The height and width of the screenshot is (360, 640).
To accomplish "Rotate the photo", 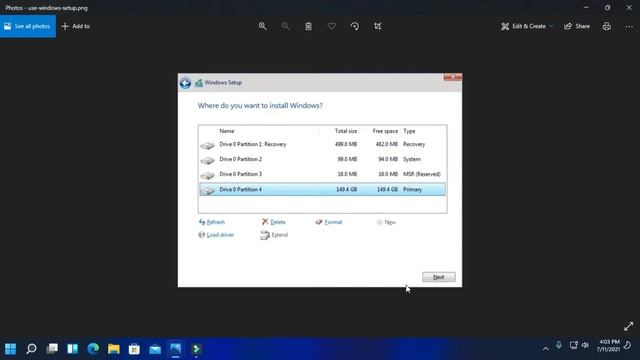I will pos(355,26).
